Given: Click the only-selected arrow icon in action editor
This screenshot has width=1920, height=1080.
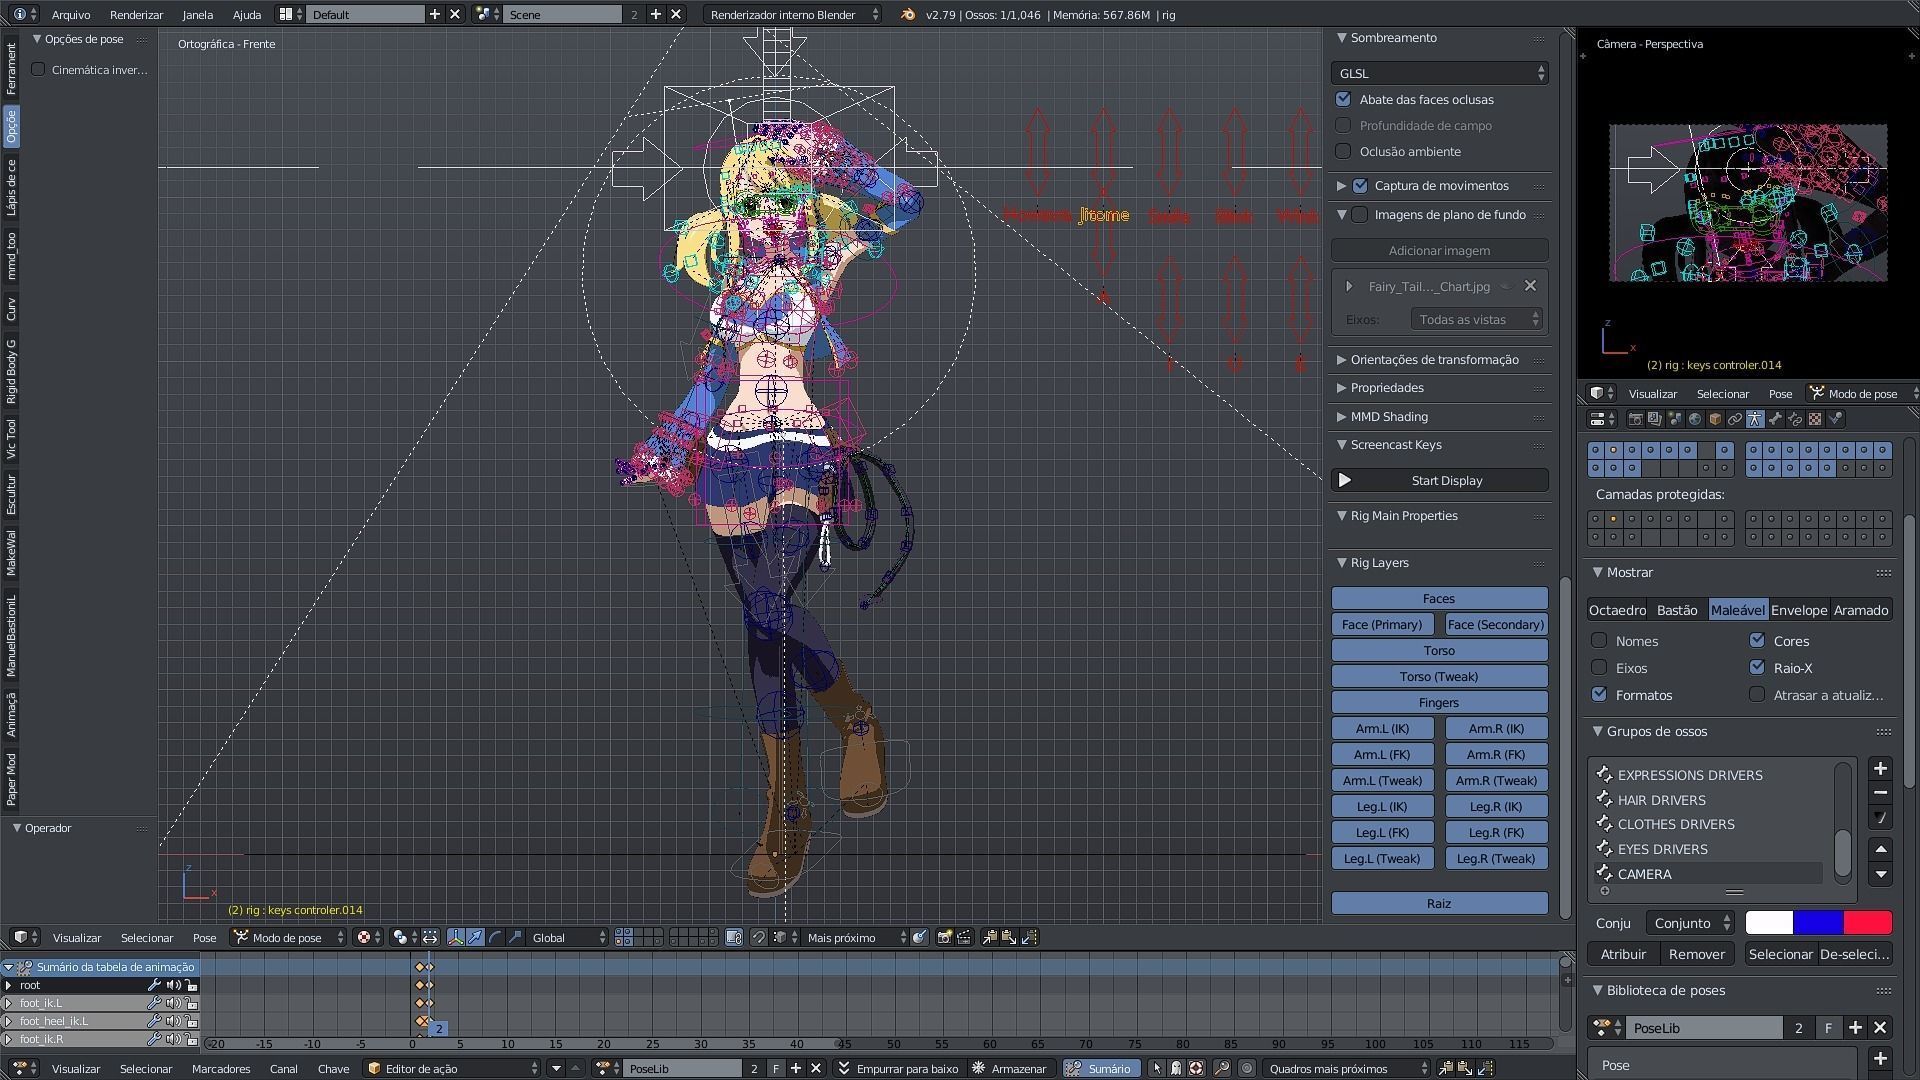Looking at the screenshot, I should click(x=1157, y=1068).
